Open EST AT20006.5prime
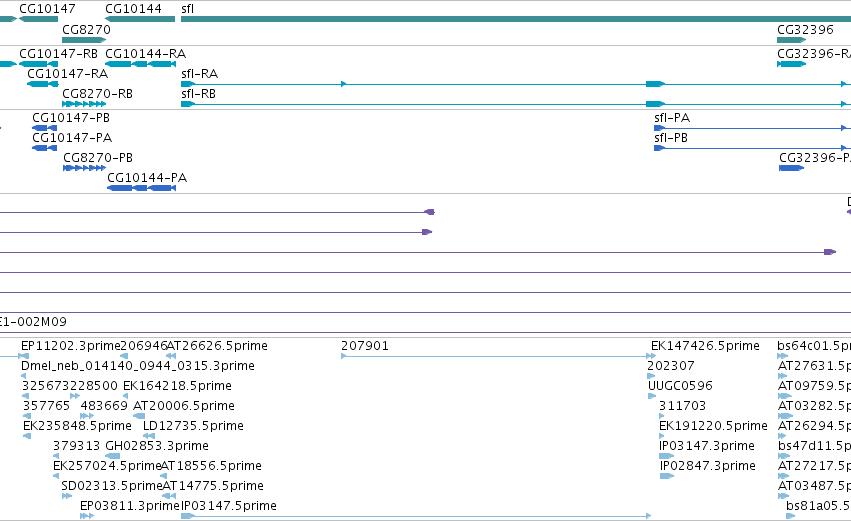Screen dimensions: 851x521 (183, 406)
